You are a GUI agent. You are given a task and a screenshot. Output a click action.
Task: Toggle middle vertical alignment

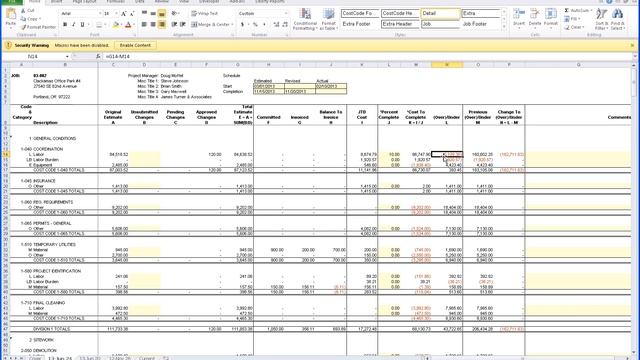point(153,13)
